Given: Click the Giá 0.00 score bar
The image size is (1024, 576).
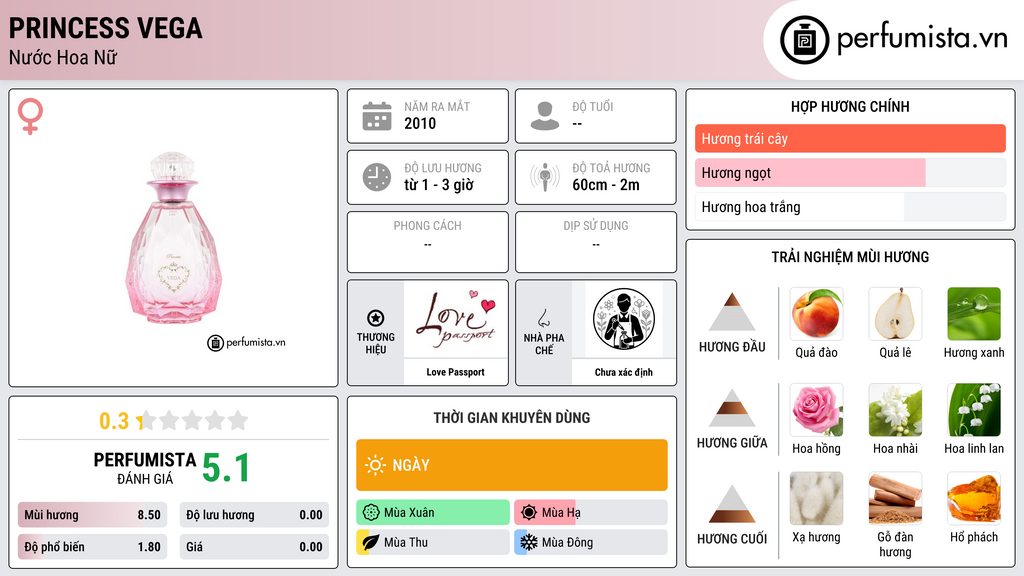Looking at the screenshot, I should pyautogui.click(x=254, y=547).
